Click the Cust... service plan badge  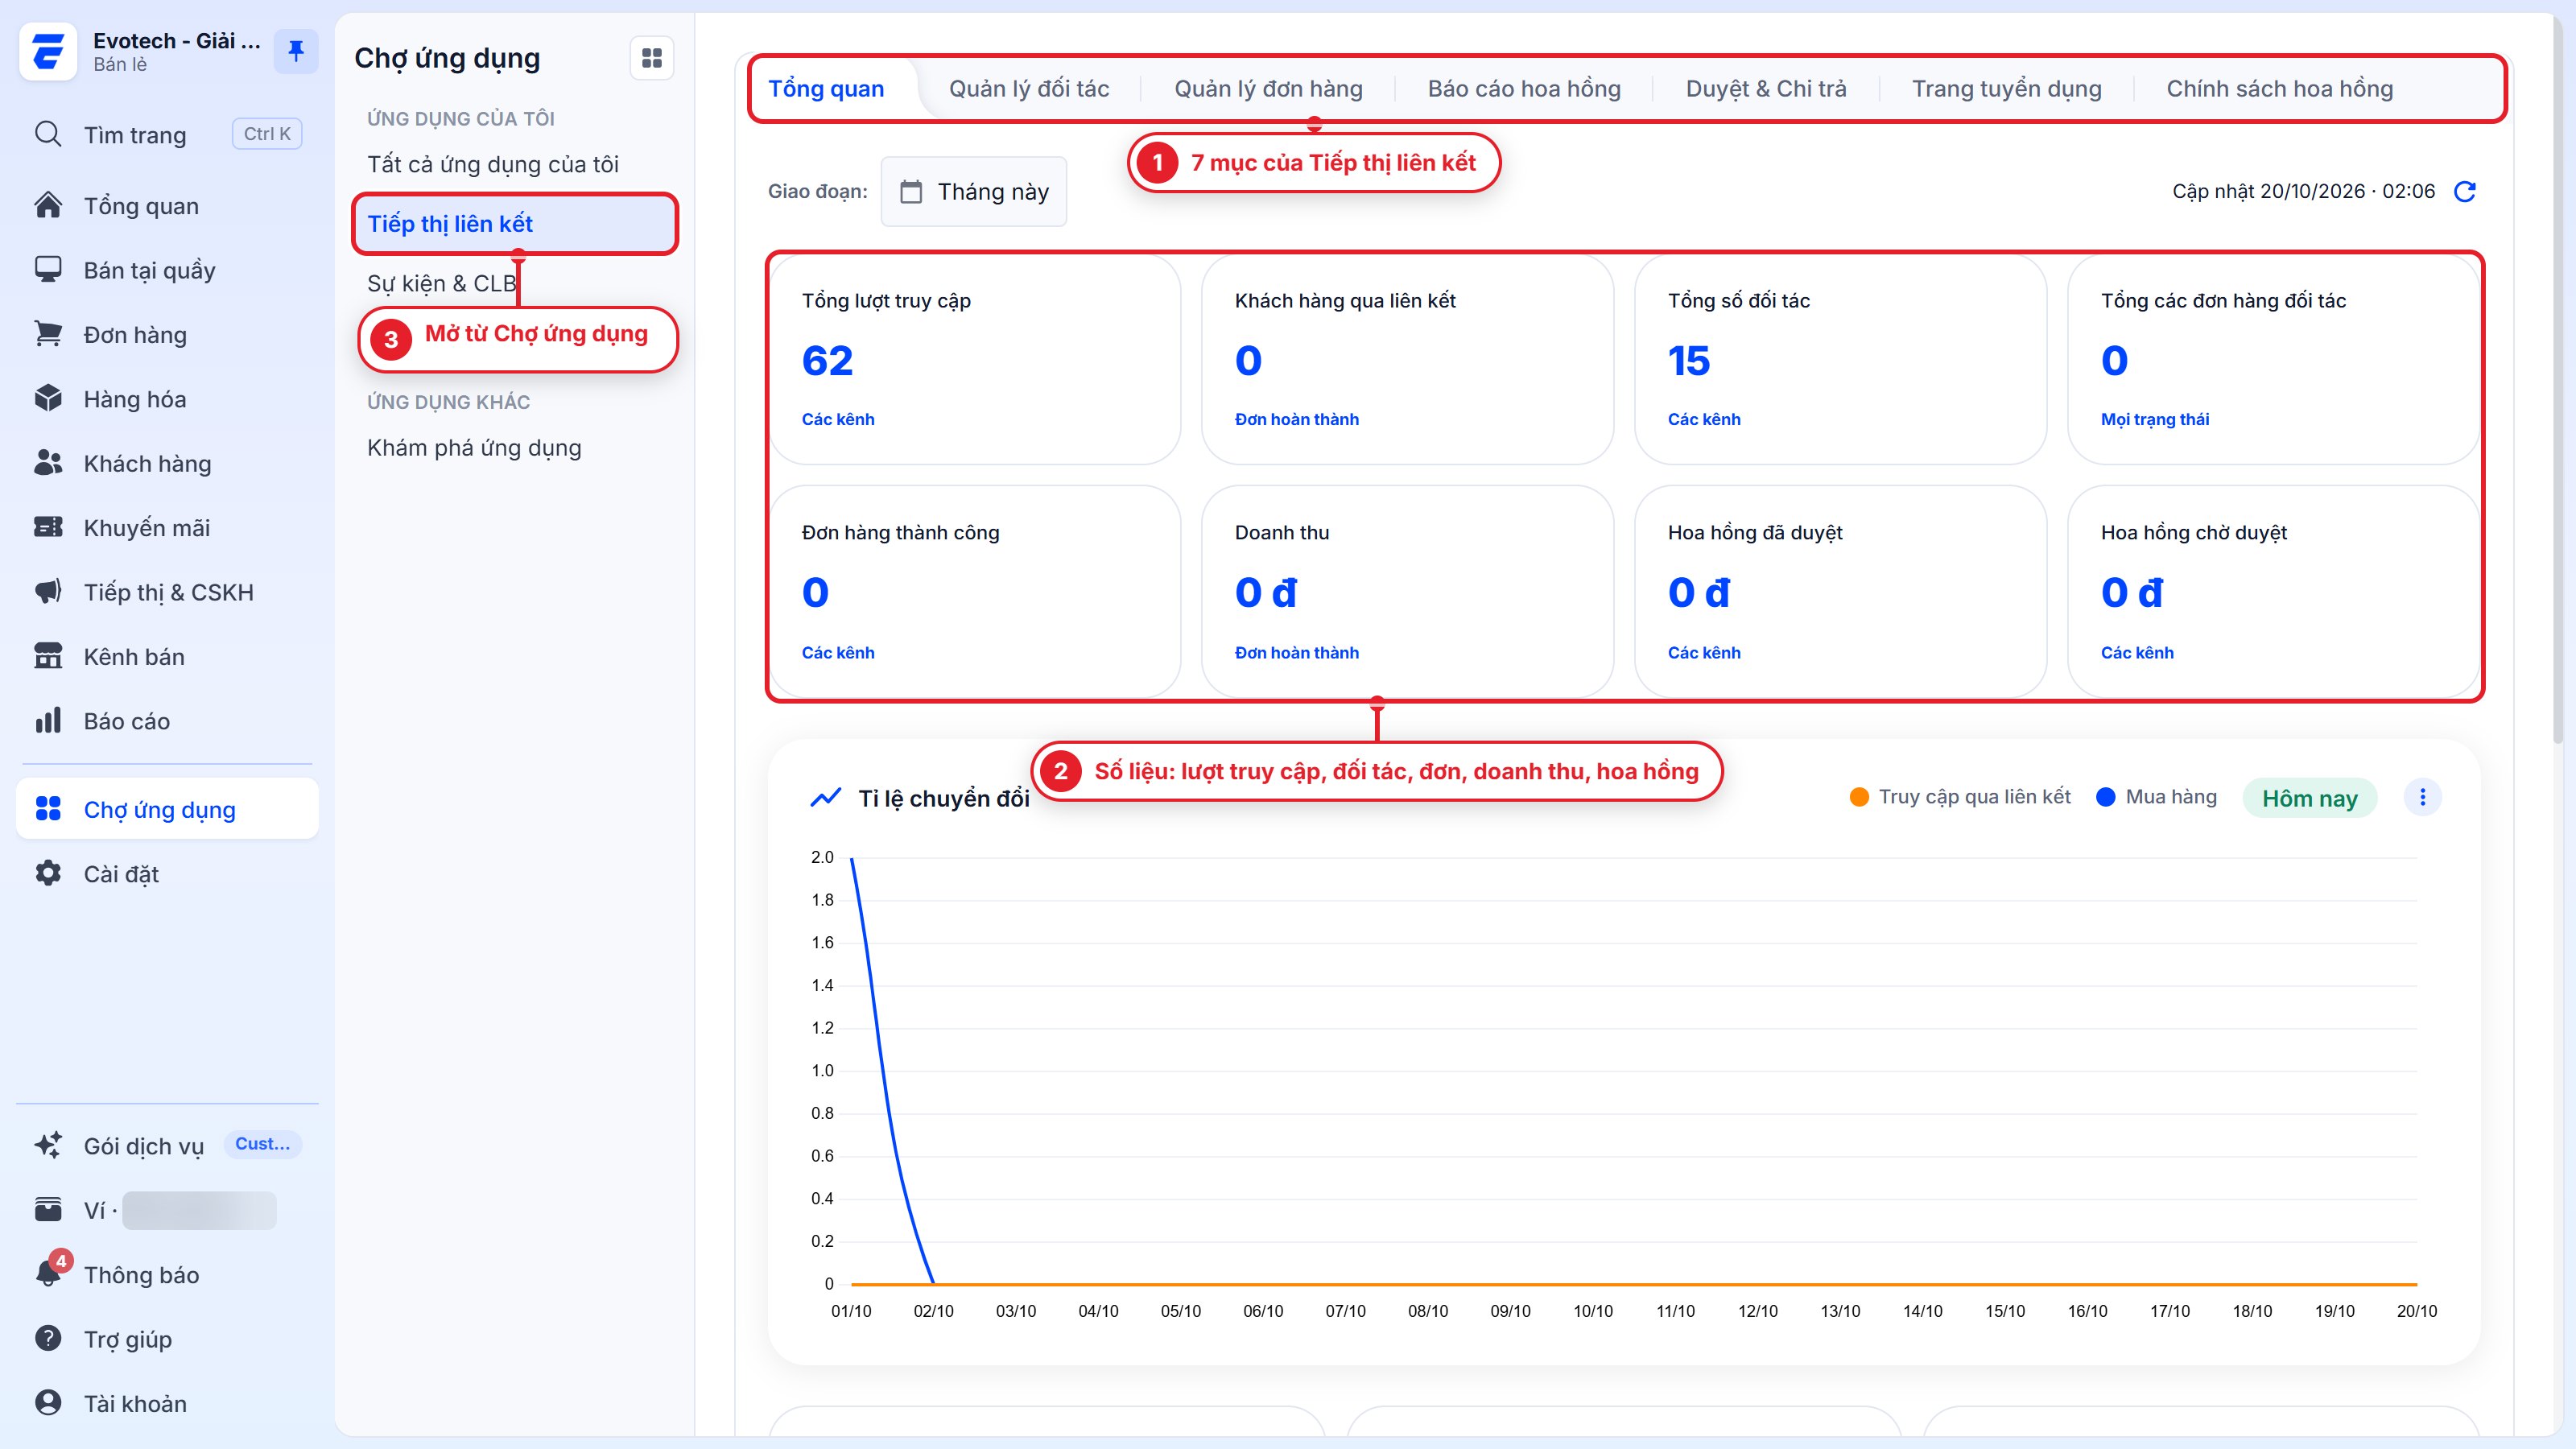click(262, 1144)
